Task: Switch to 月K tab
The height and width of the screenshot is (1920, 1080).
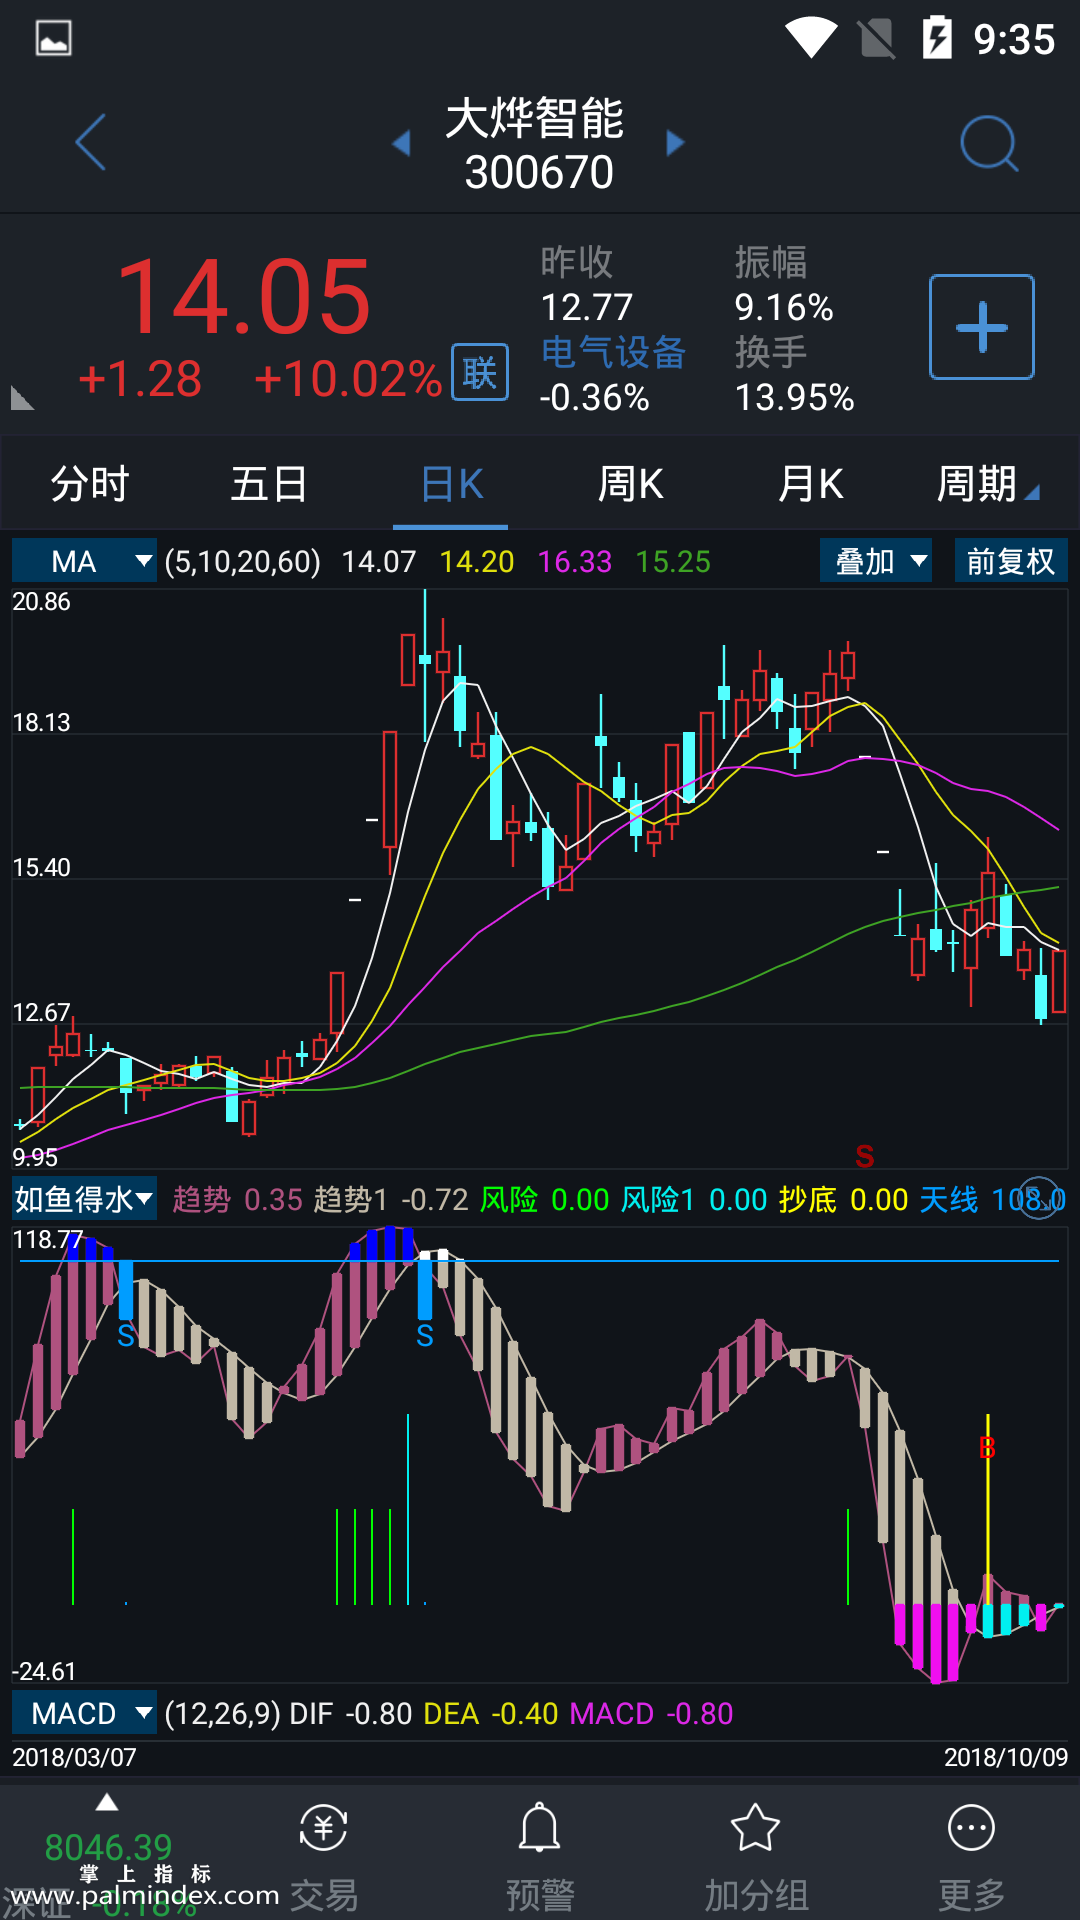Action: coord(810,484)
